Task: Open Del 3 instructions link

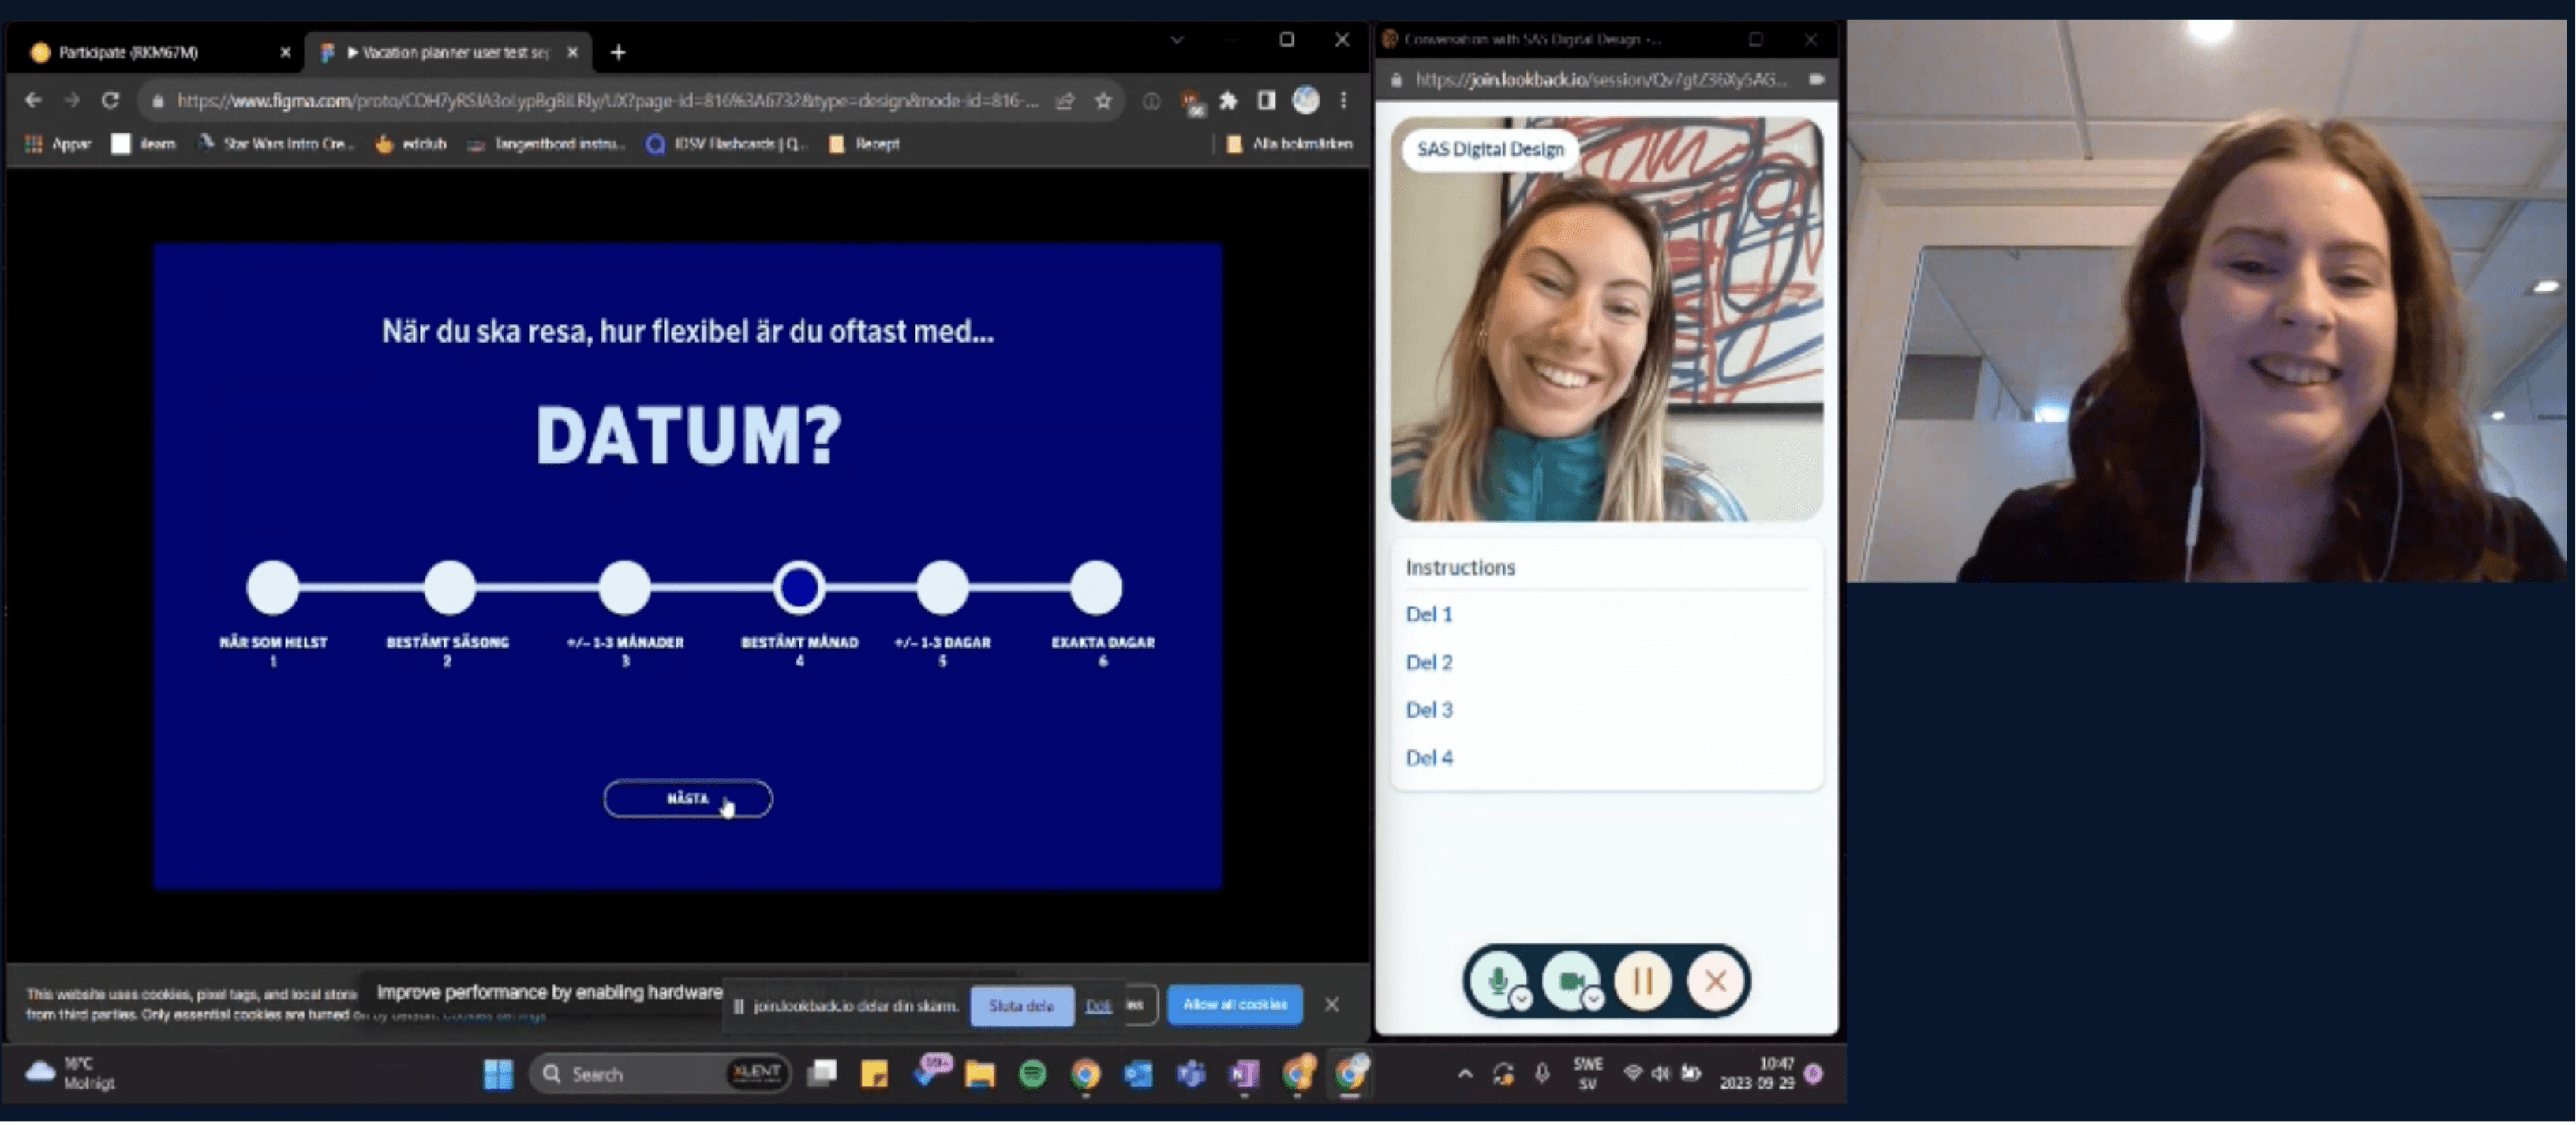Action: [x=1428, y=709]
